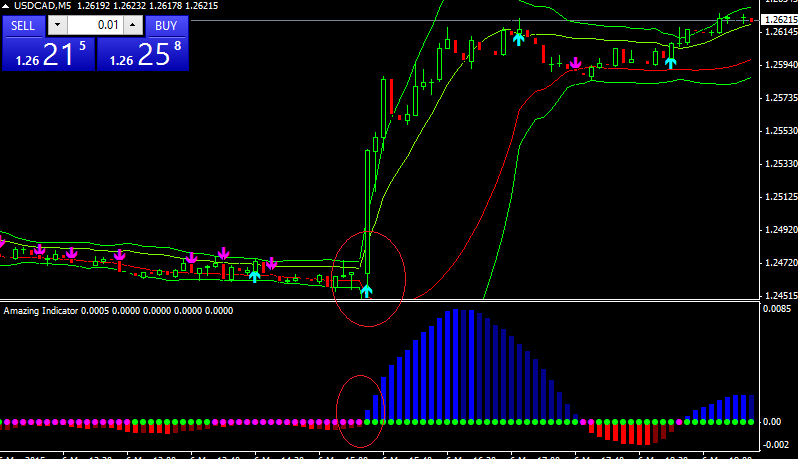
Task: Click the BUY button
Action: coord(166,25)
